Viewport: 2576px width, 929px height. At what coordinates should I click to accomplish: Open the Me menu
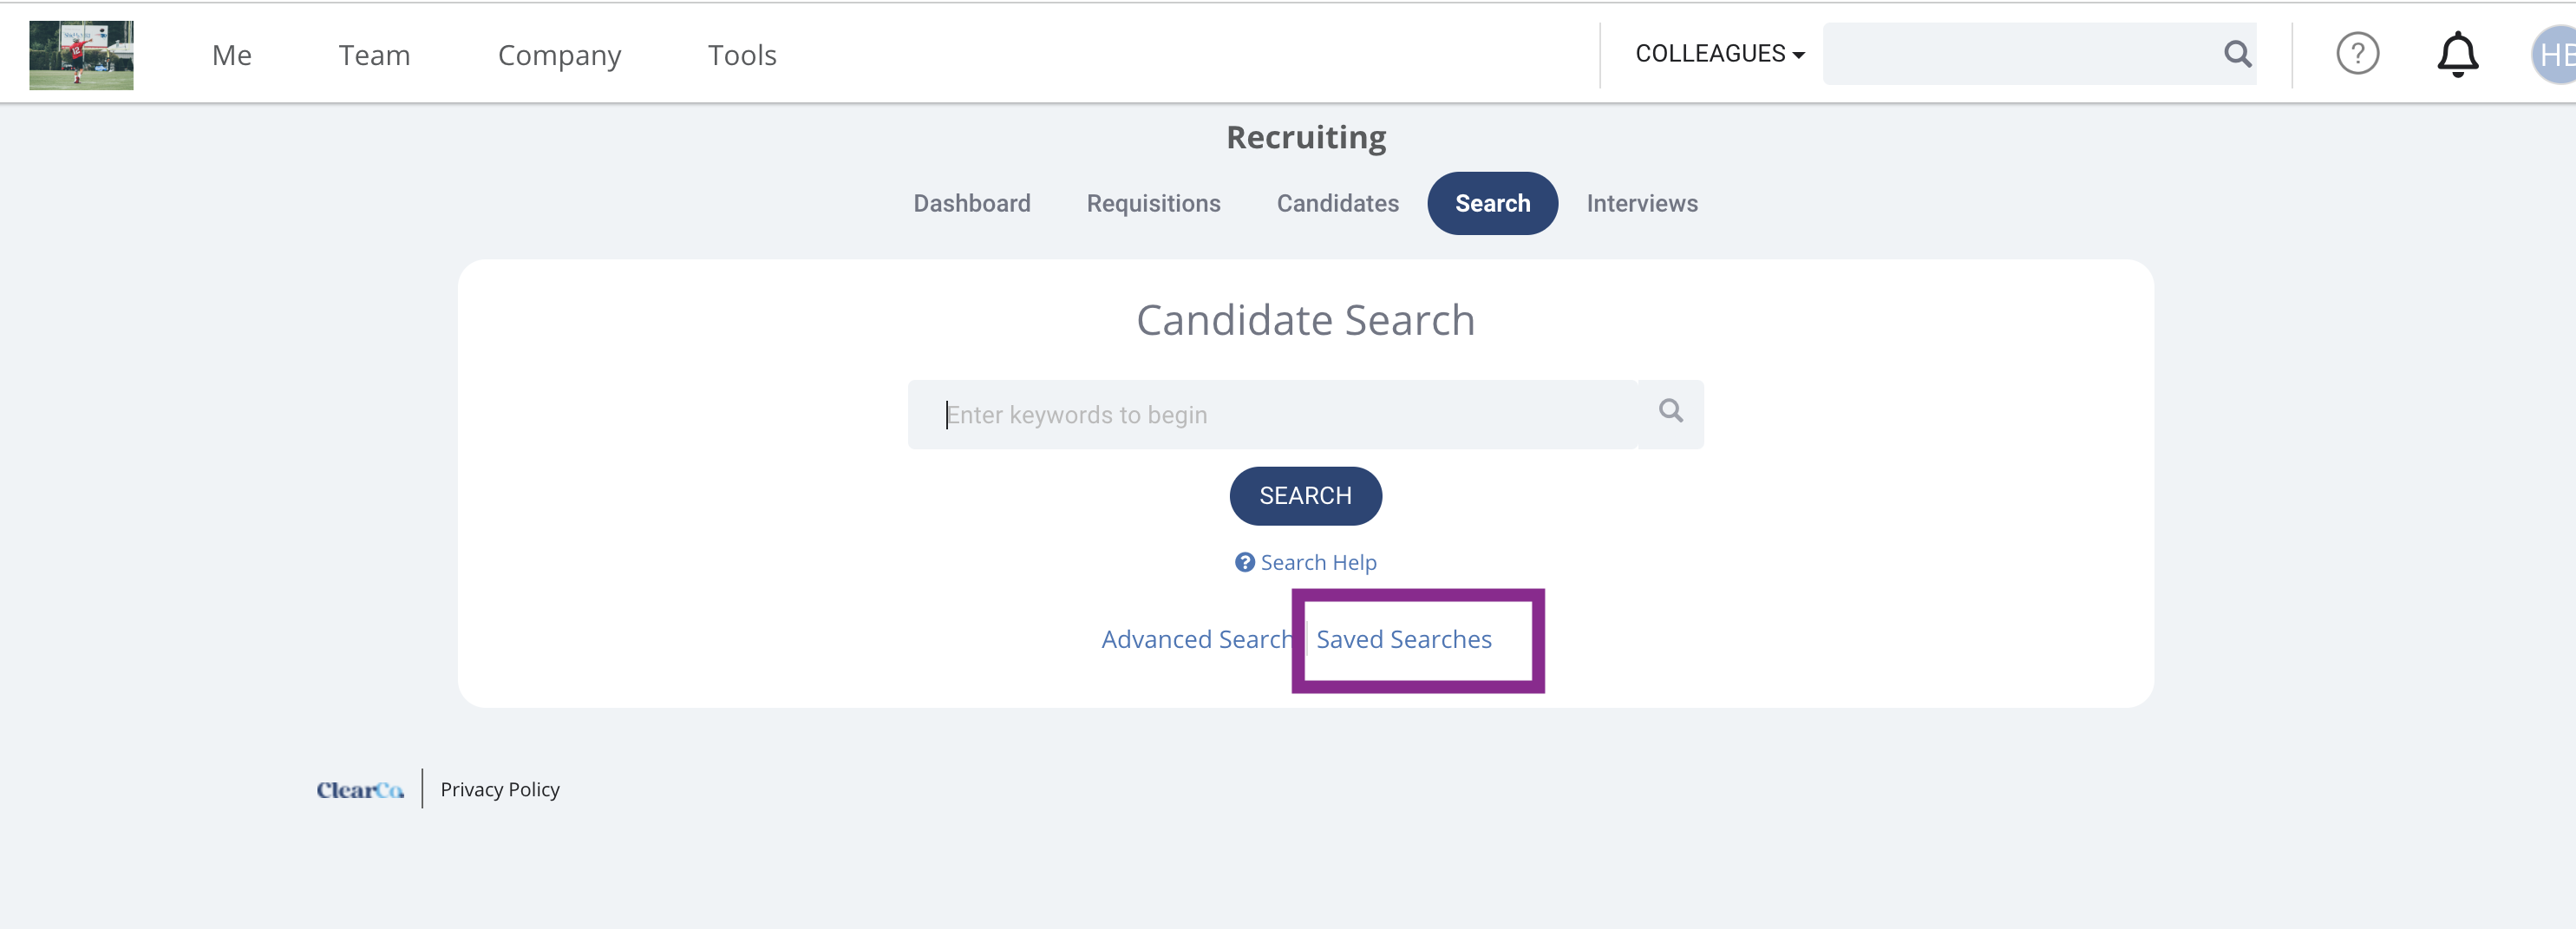232,55
